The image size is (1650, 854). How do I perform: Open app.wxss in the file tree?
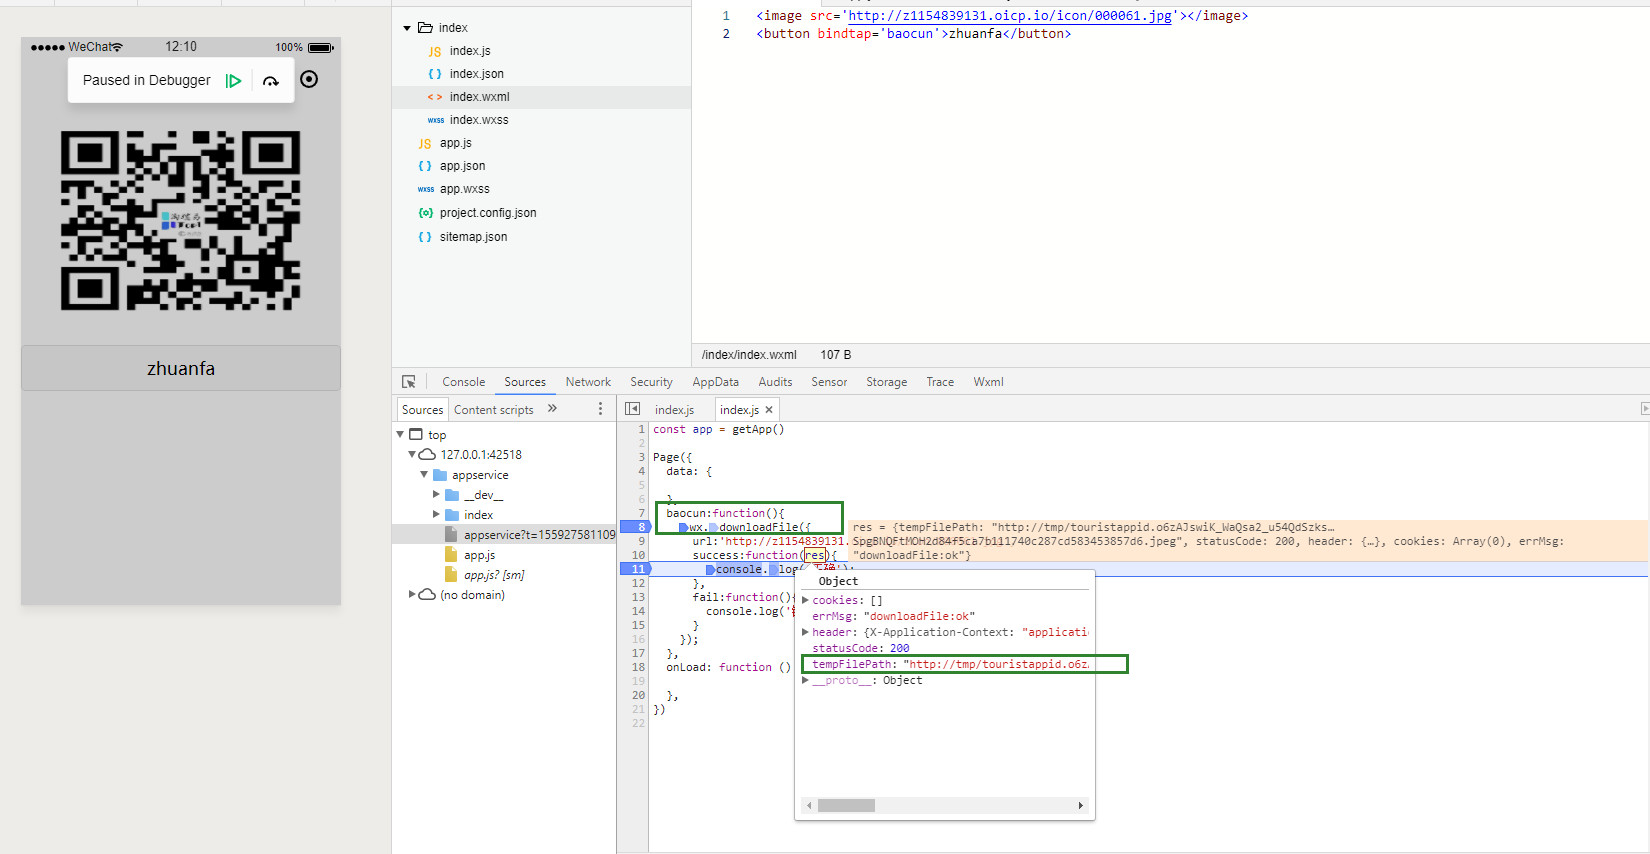(464, 189)
